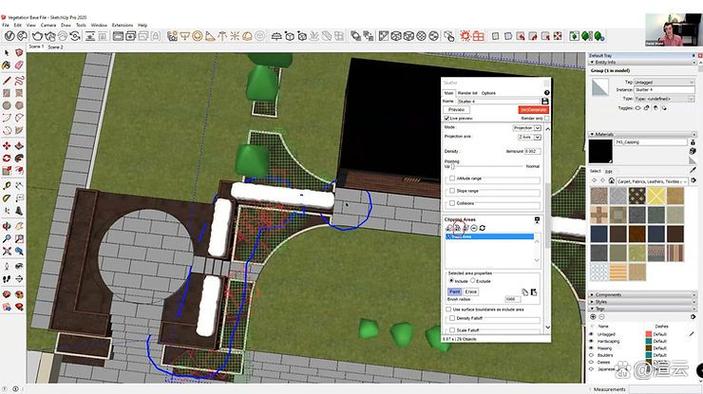The height and width of the screenshot is (394, 703).
Task: Open the materials Edit tab
Action: pos(608,171)
